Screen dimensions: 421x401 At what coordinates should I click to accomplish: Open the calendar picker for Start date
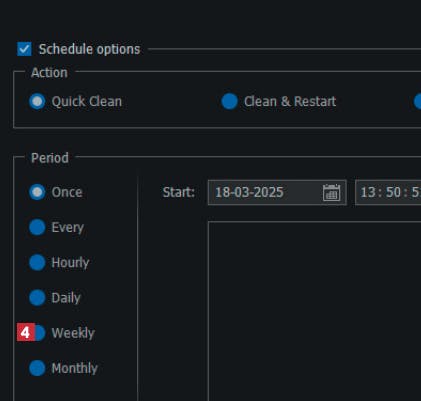pyautogui.click(x=331, y=192)
